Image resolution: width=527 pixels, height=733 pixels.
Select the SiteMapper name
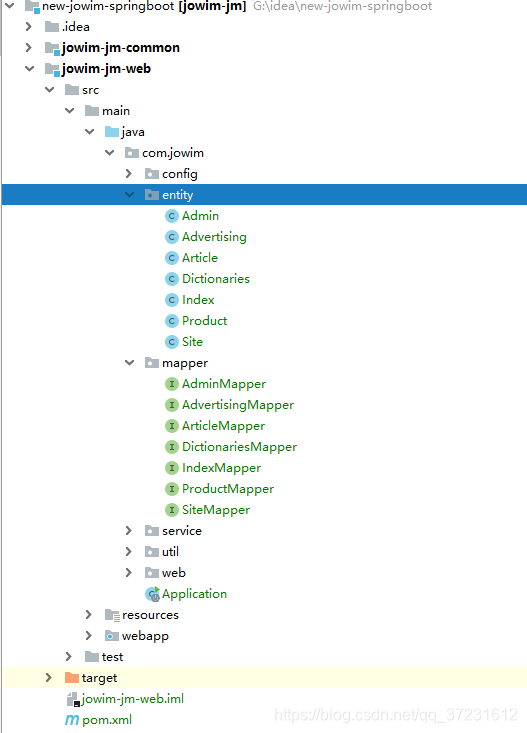216,510
